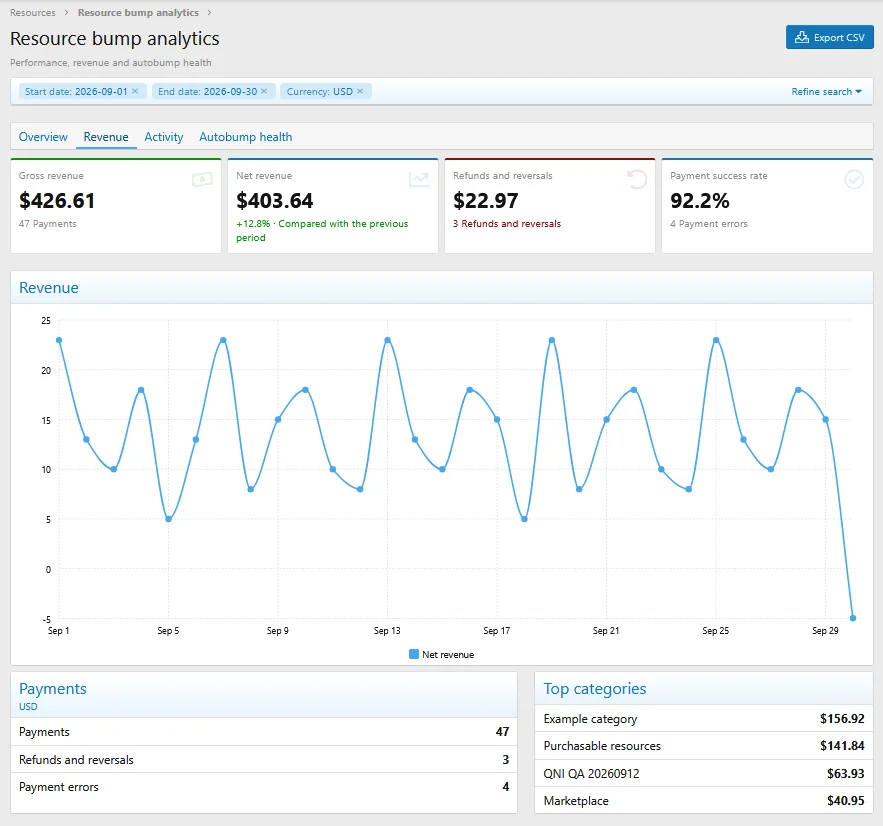Viewport: 883px width, 826px height.
Task: Remove the End date filter chip
Action: click(x=264, y=91)
